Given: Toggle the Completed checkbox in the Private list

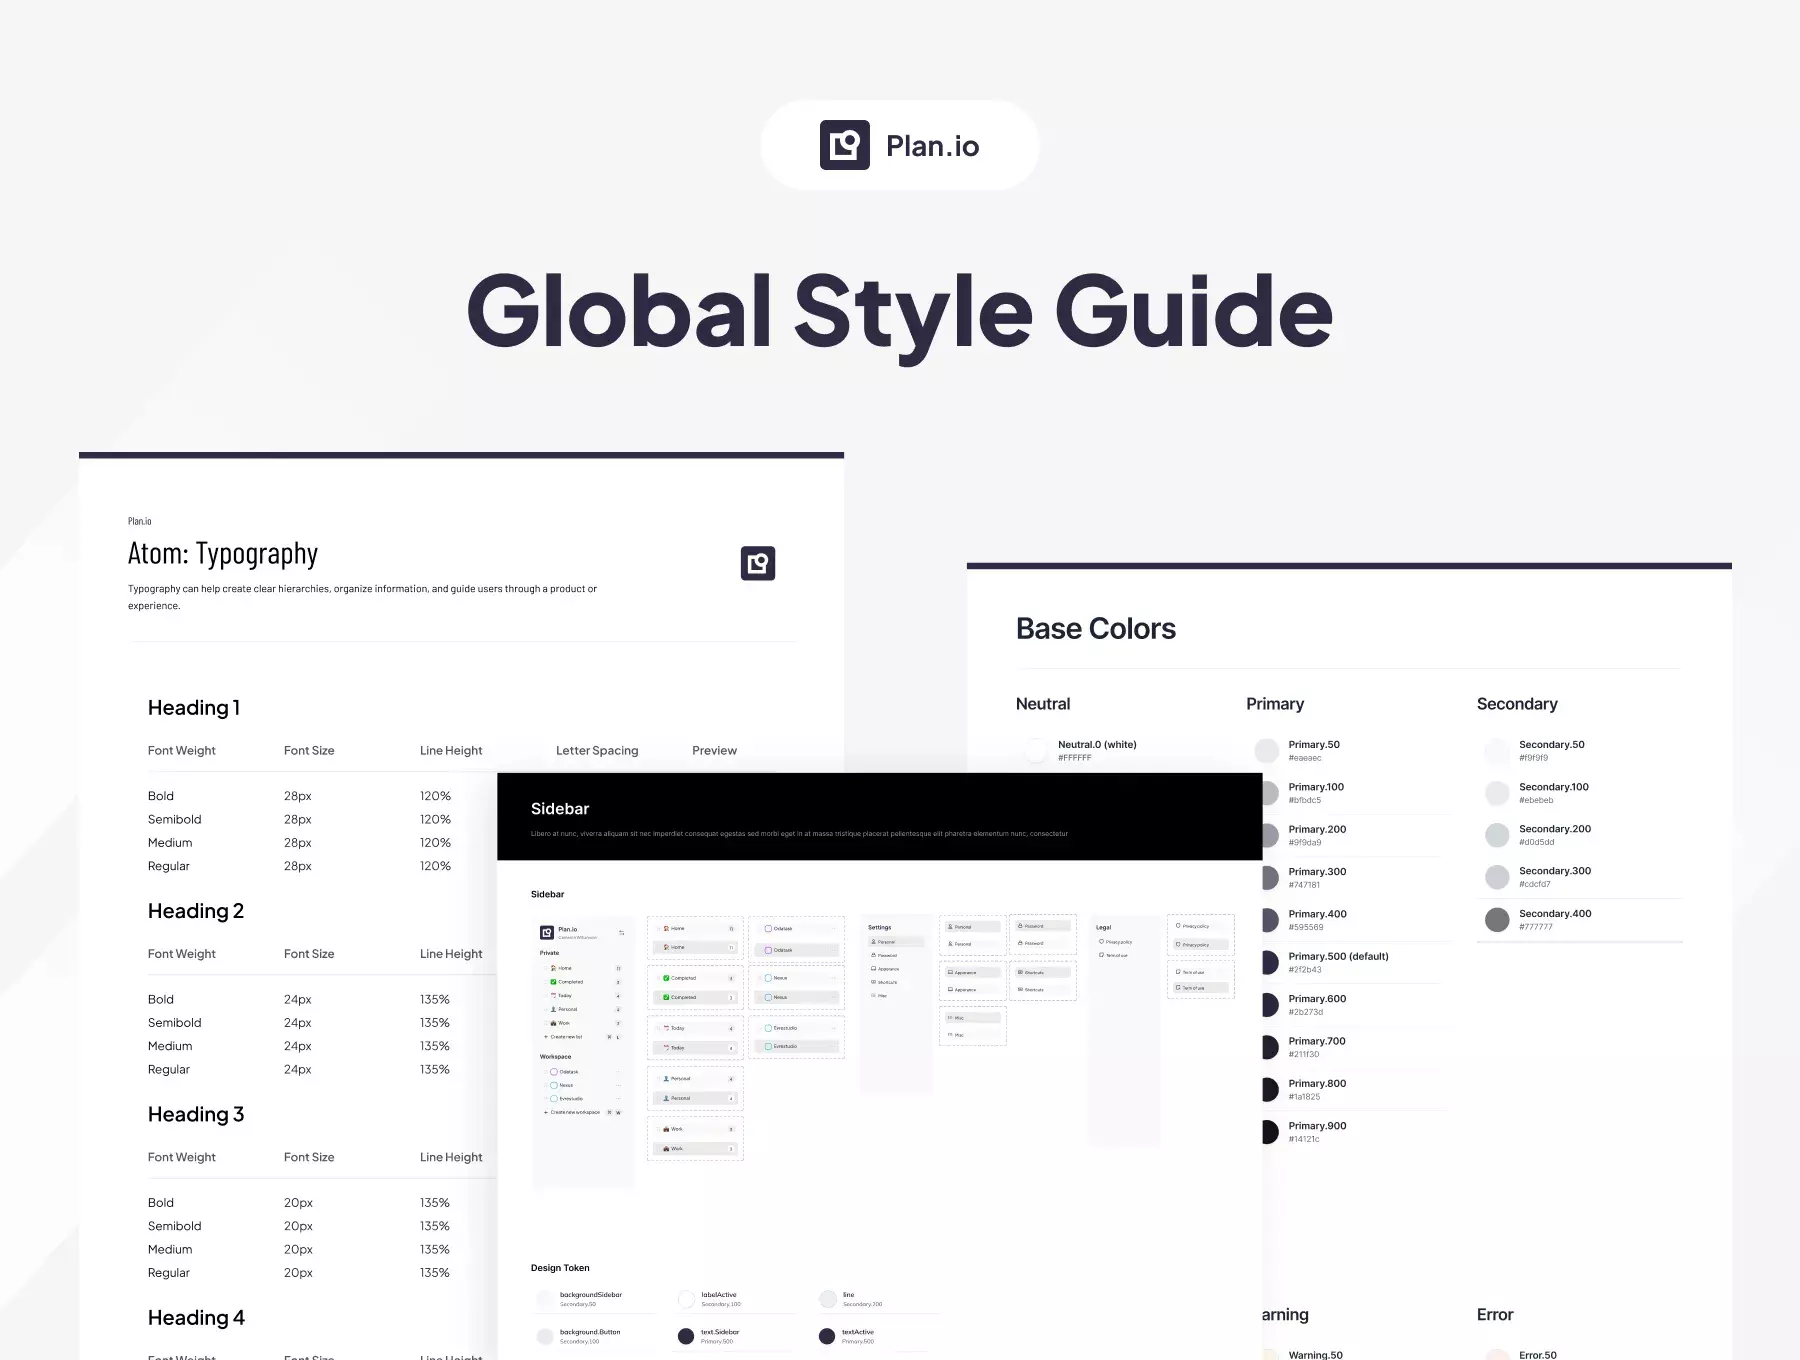Looking at the screenshot, I should pos(553,982).
